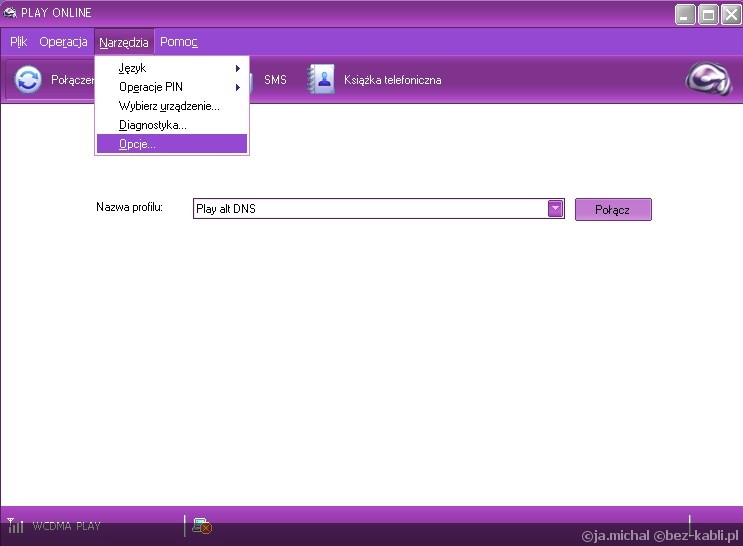Close the Narzędzia menu by clicking it
Screen dimensions: 743x546
[124, 43]
